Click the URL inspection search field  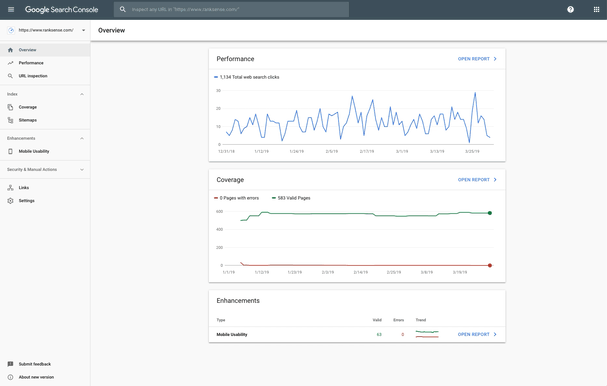point(231,9)
